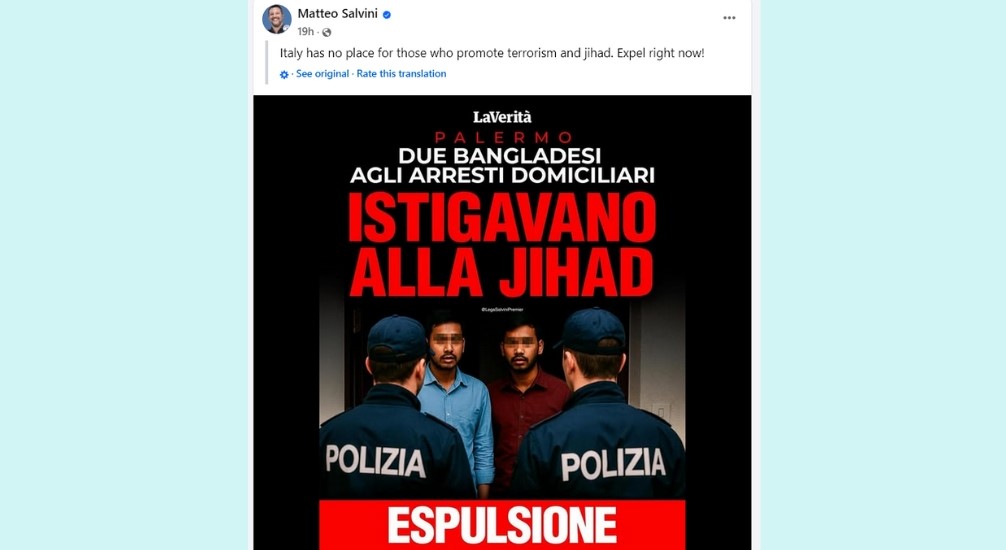Click the red ESPULSIONE banner
The height and width of the screenshot is (550, 1006).
502,525
